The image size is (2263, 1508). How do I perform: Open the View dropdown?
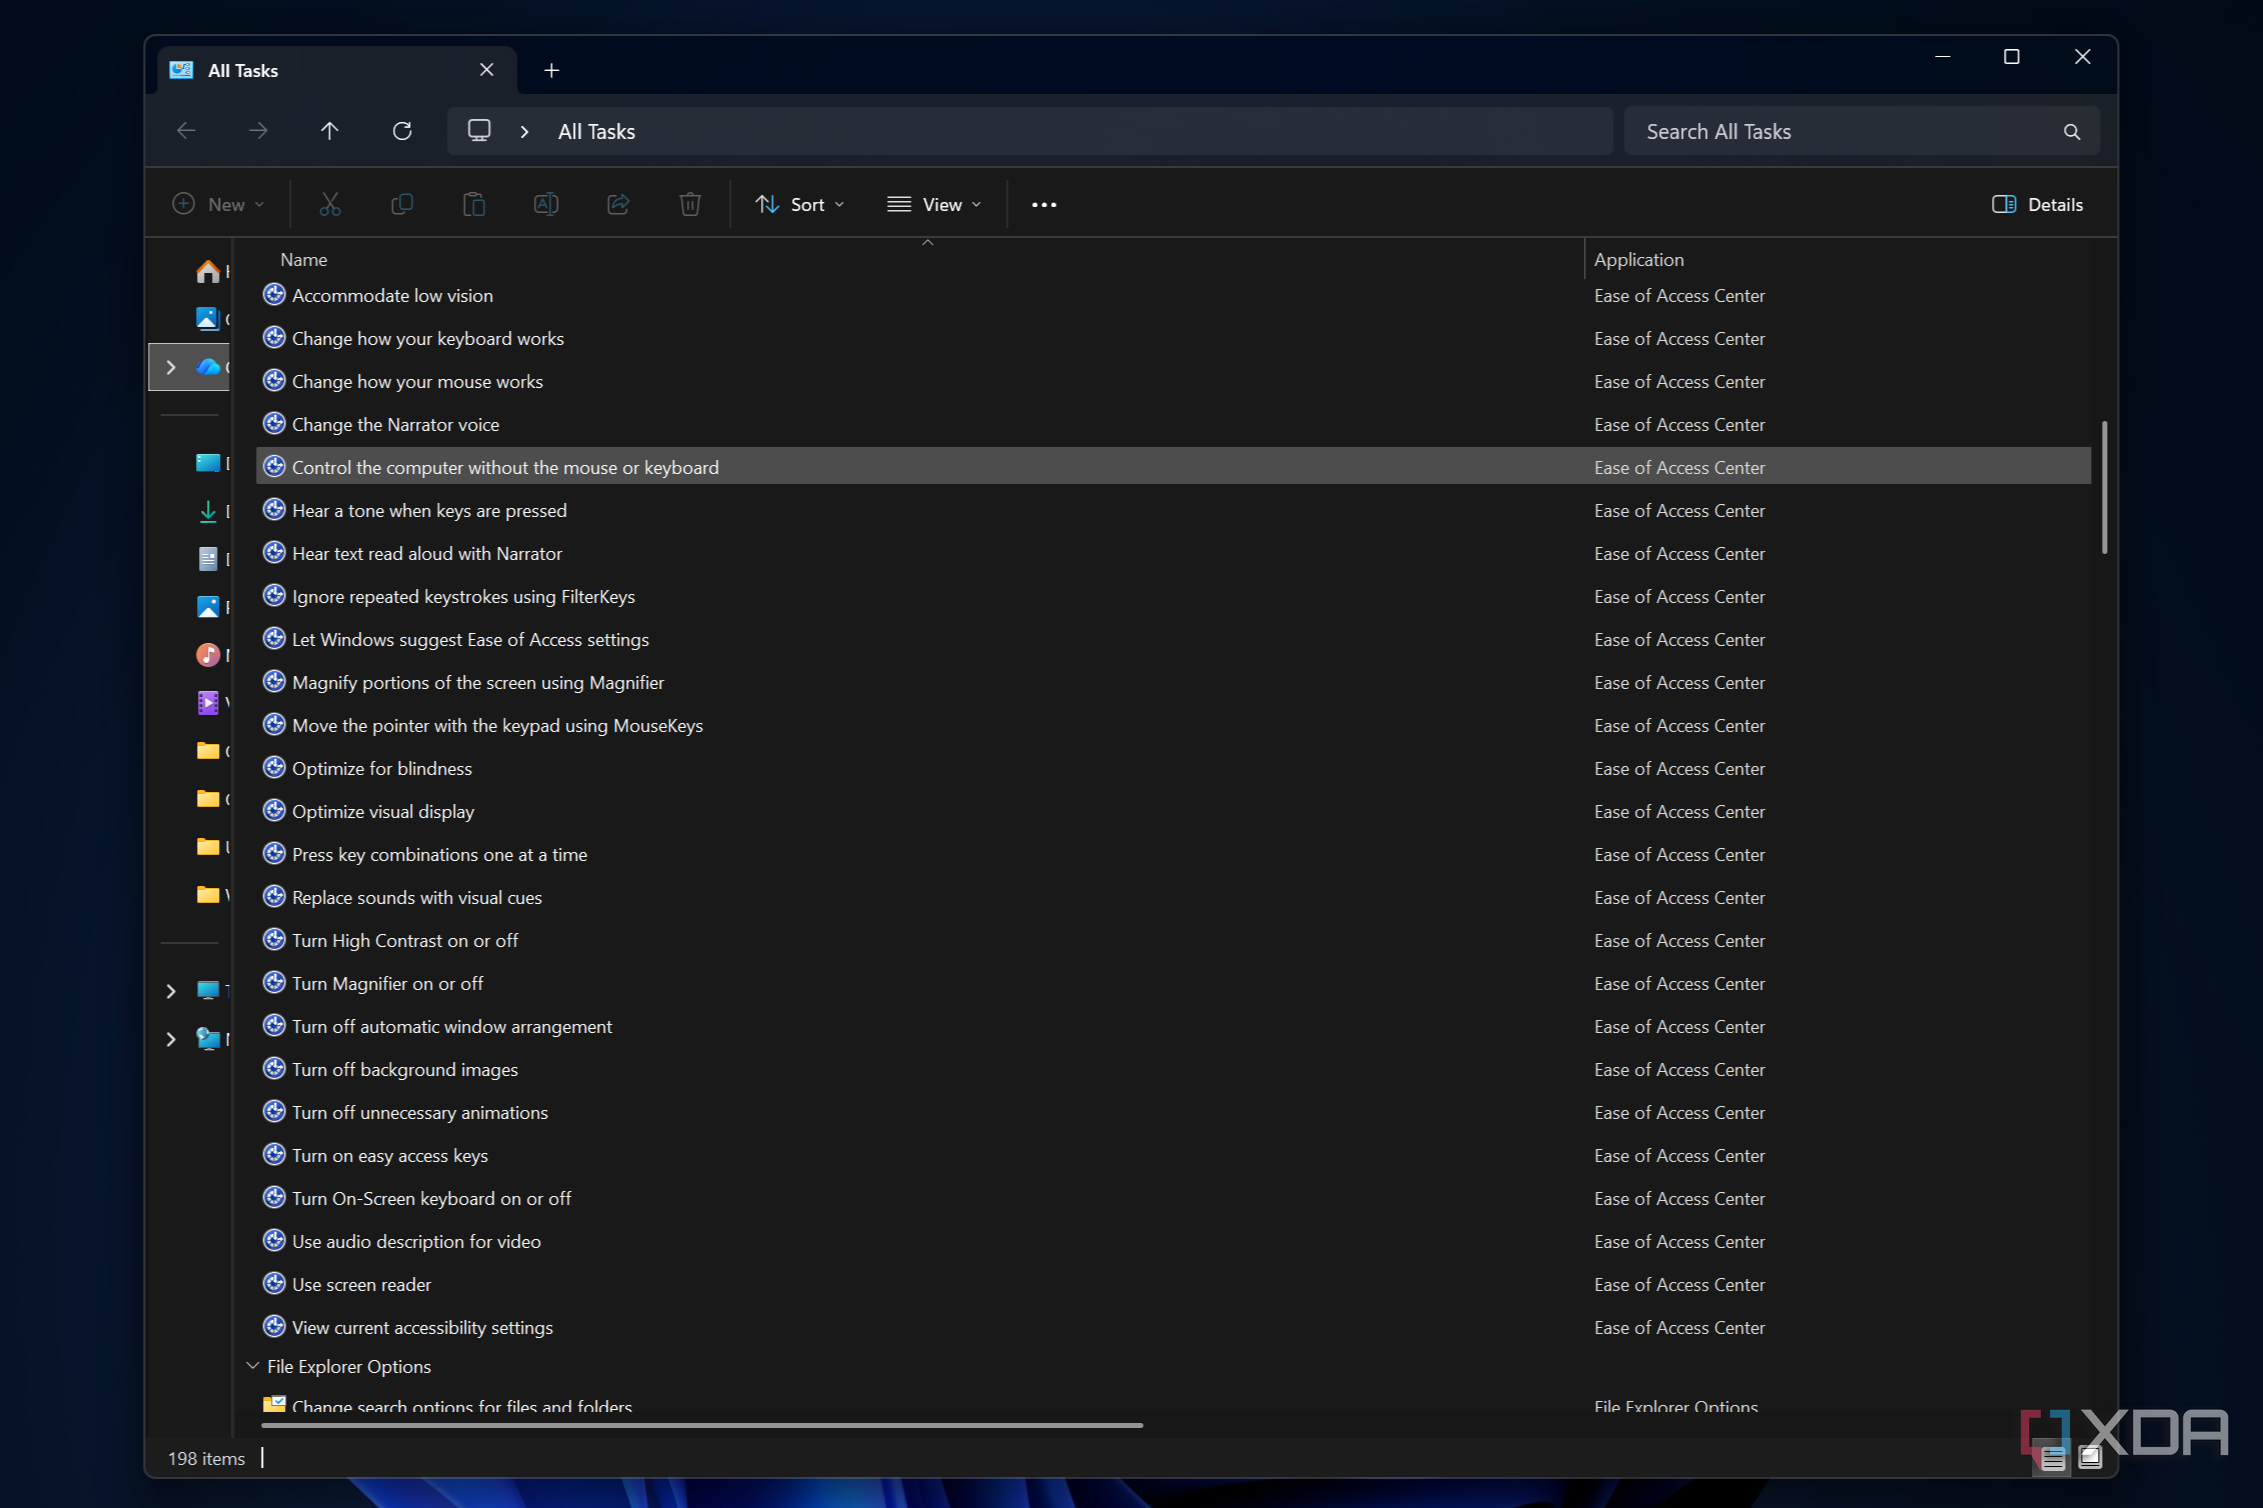934,204
